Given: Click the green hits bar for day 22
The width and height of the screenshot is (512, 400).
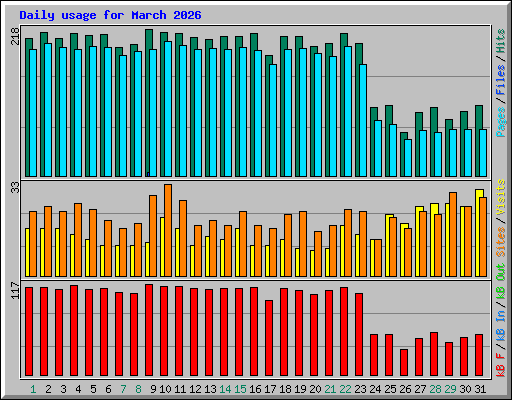Looking at the screenshot, I should (342, 105).
